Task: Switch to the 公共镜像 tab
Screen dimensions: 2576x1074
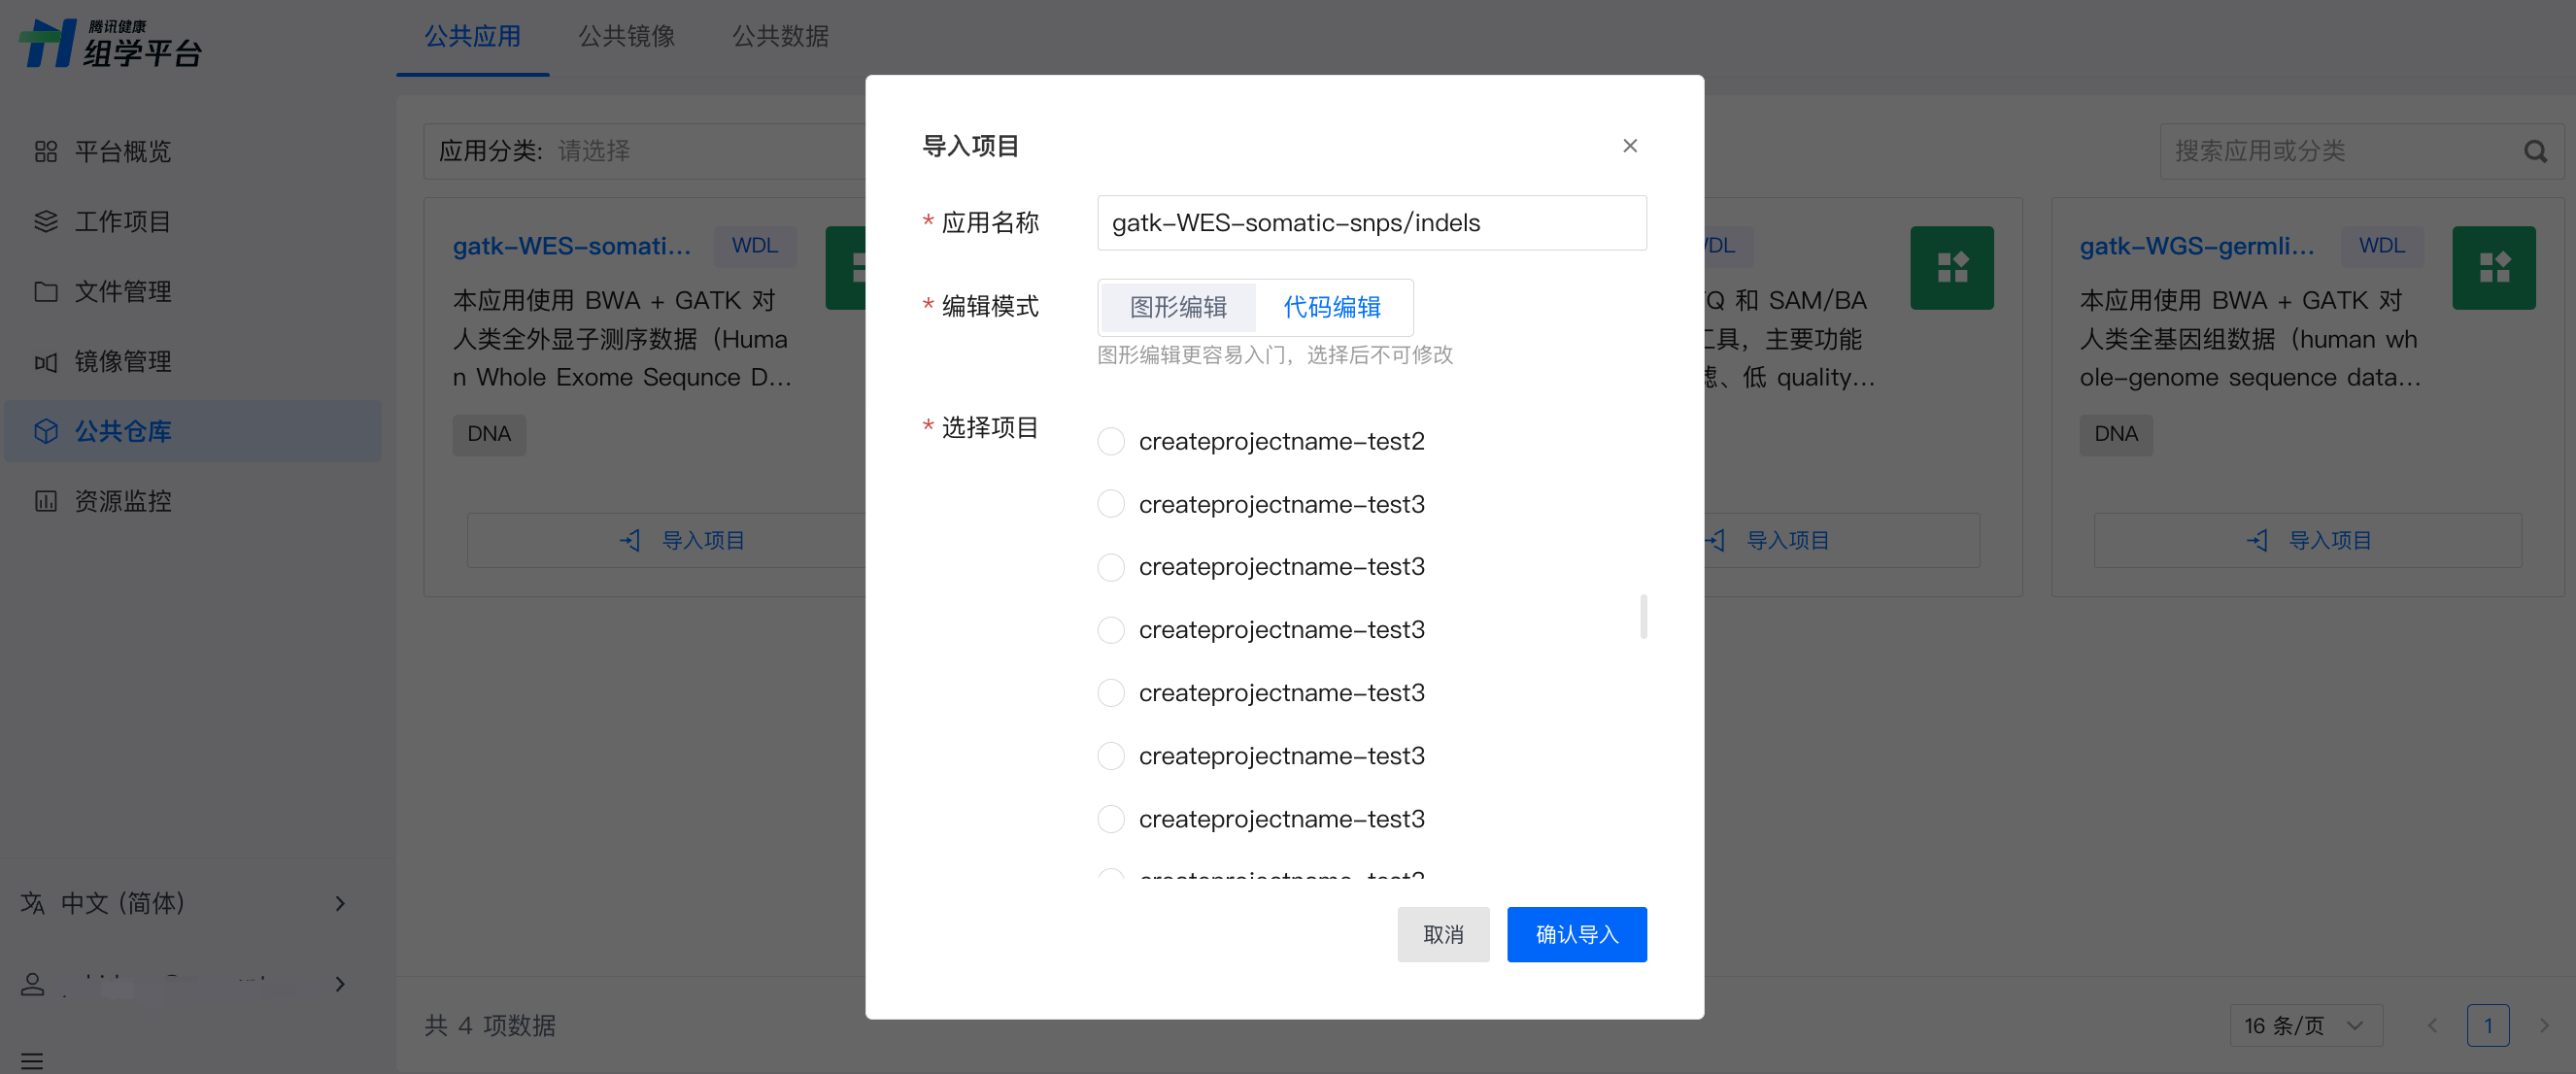Action: point(626,36)
